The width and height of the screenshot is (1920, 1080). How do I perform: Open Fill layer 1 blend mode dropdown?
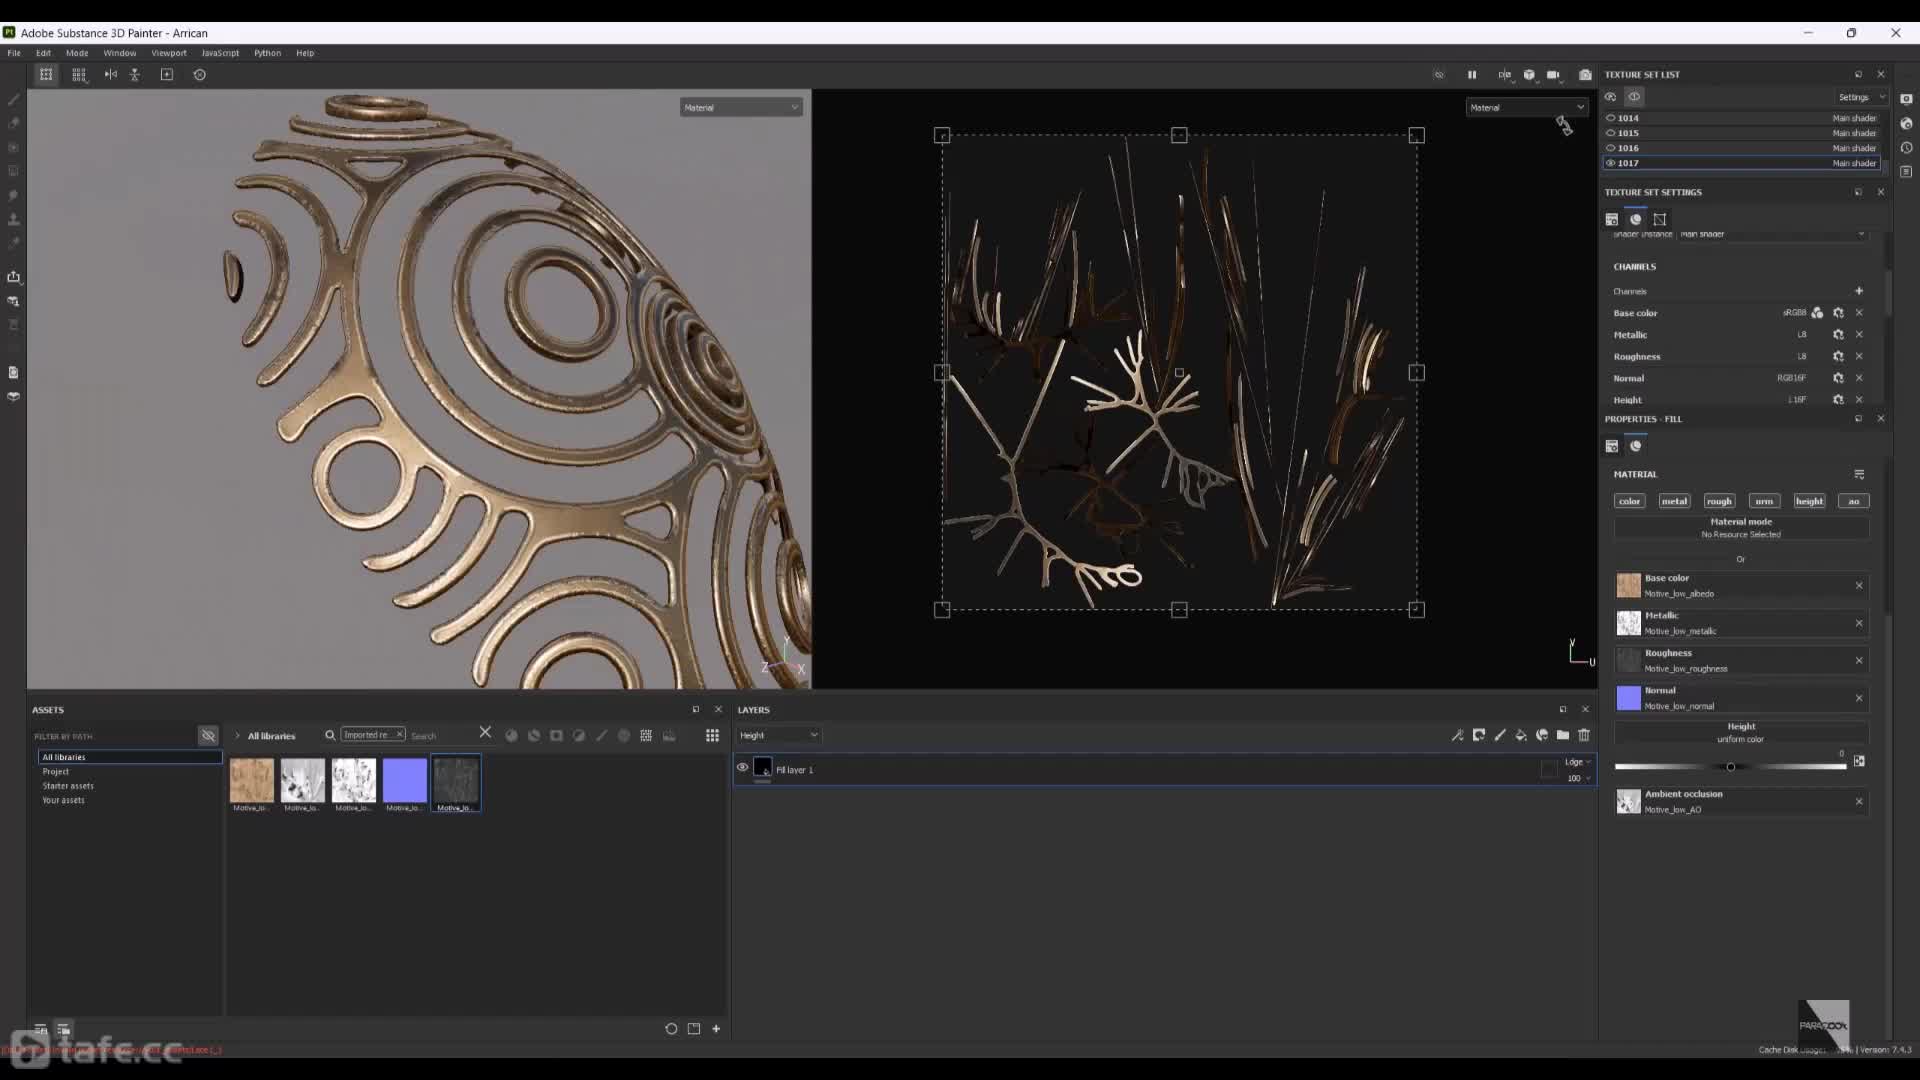(x=1577, y=762)
